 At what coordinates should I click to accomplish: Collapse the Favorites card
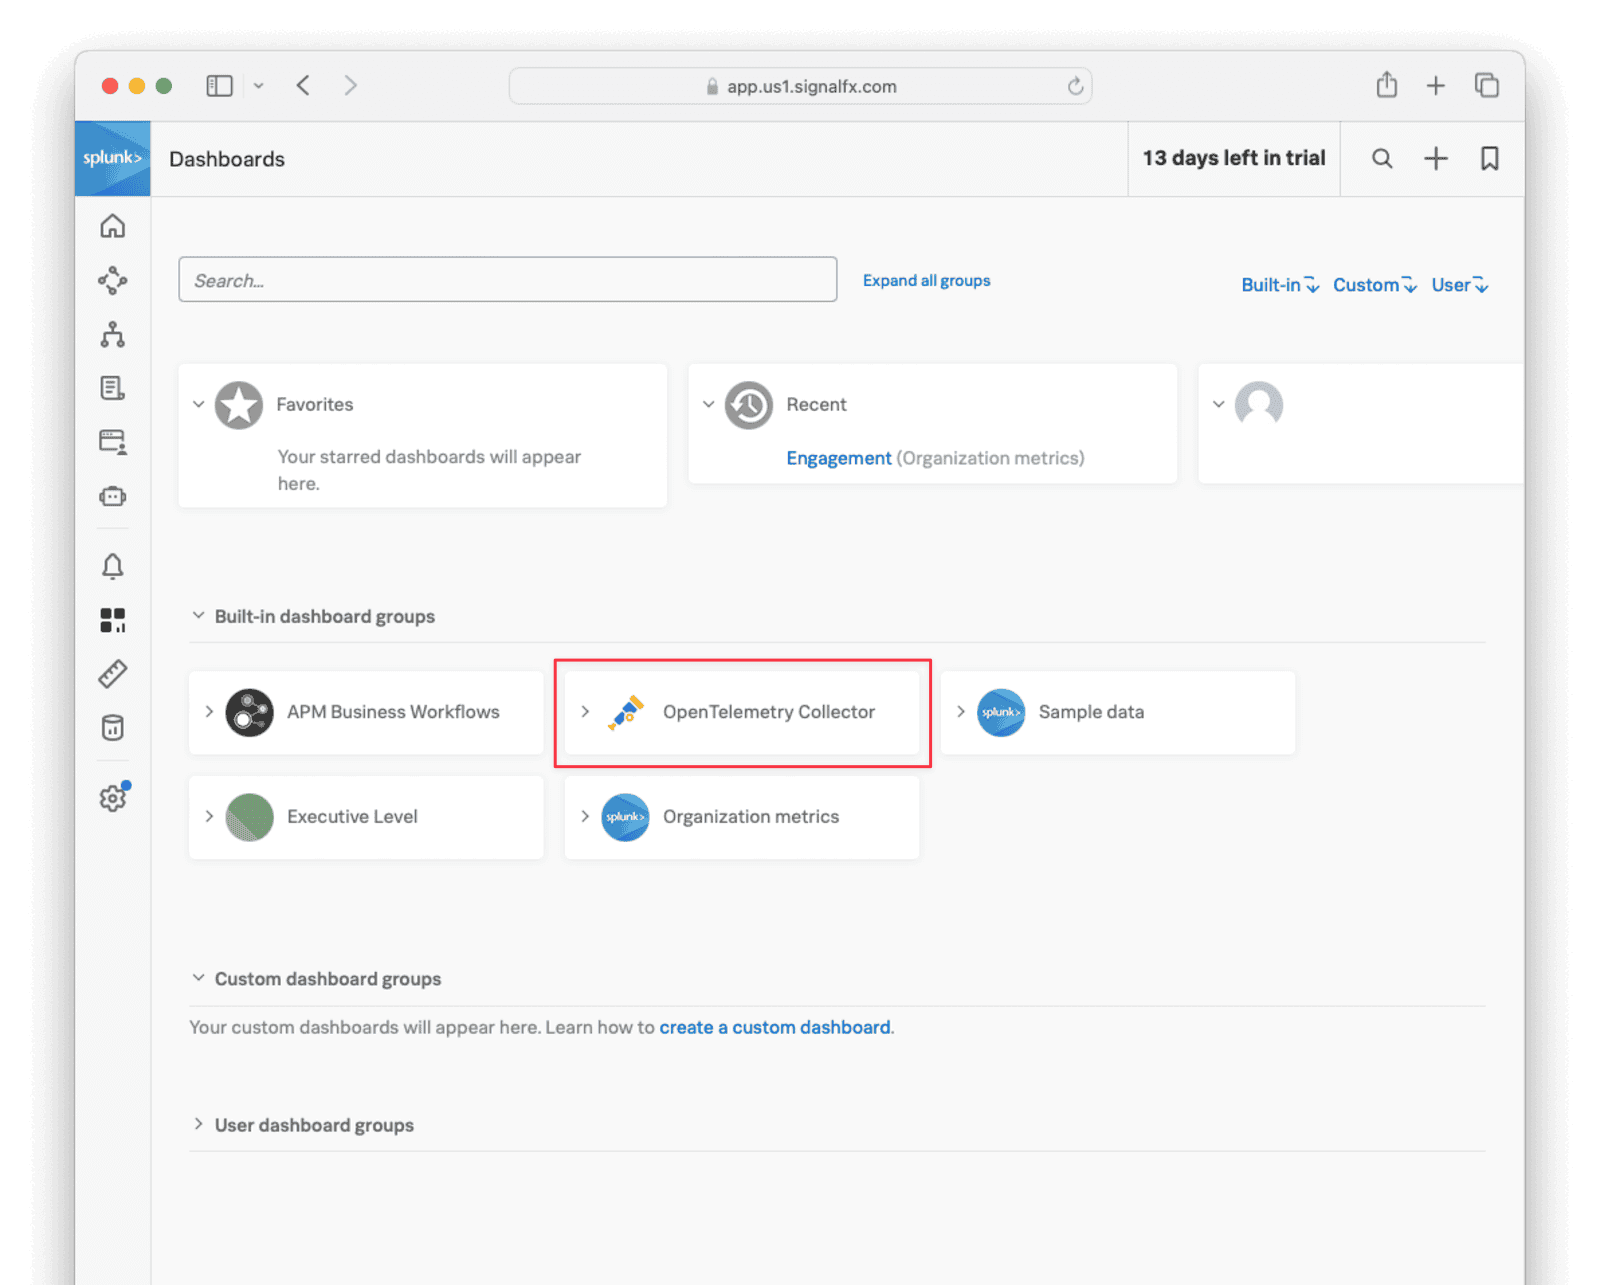coord(199,404)
